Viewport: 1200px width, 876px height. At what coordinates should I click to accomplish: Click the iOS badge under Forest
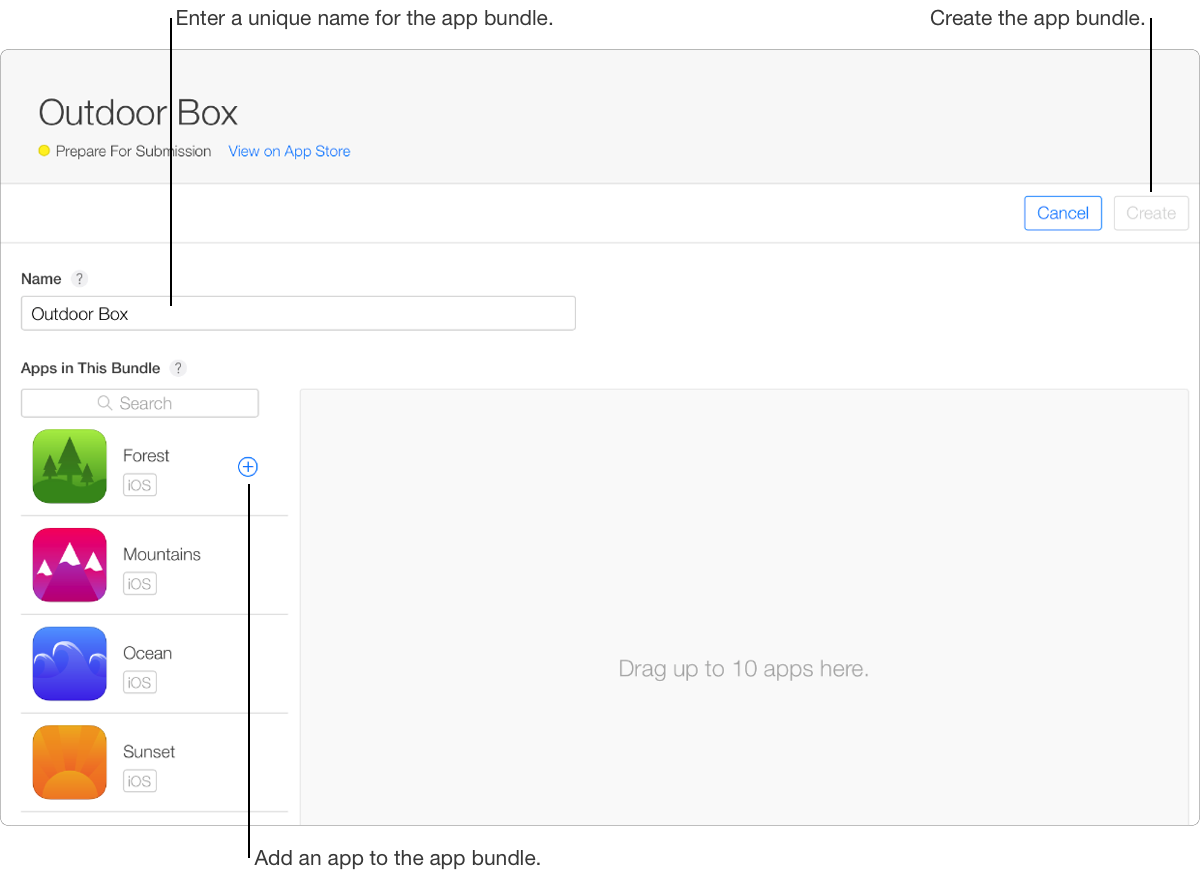click(139, 484)
